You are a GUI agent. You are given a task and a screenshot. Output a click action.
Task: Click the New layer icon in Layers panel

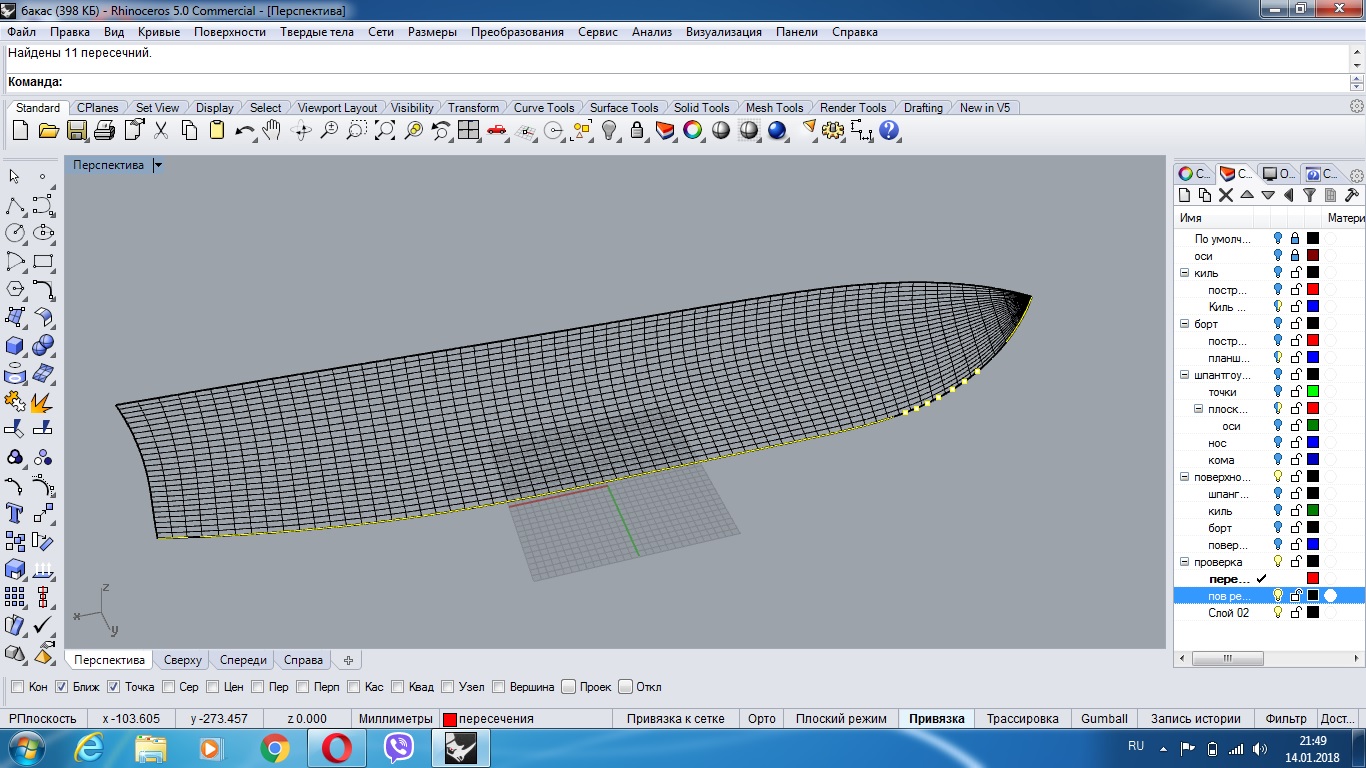[x=1185, y=195]
